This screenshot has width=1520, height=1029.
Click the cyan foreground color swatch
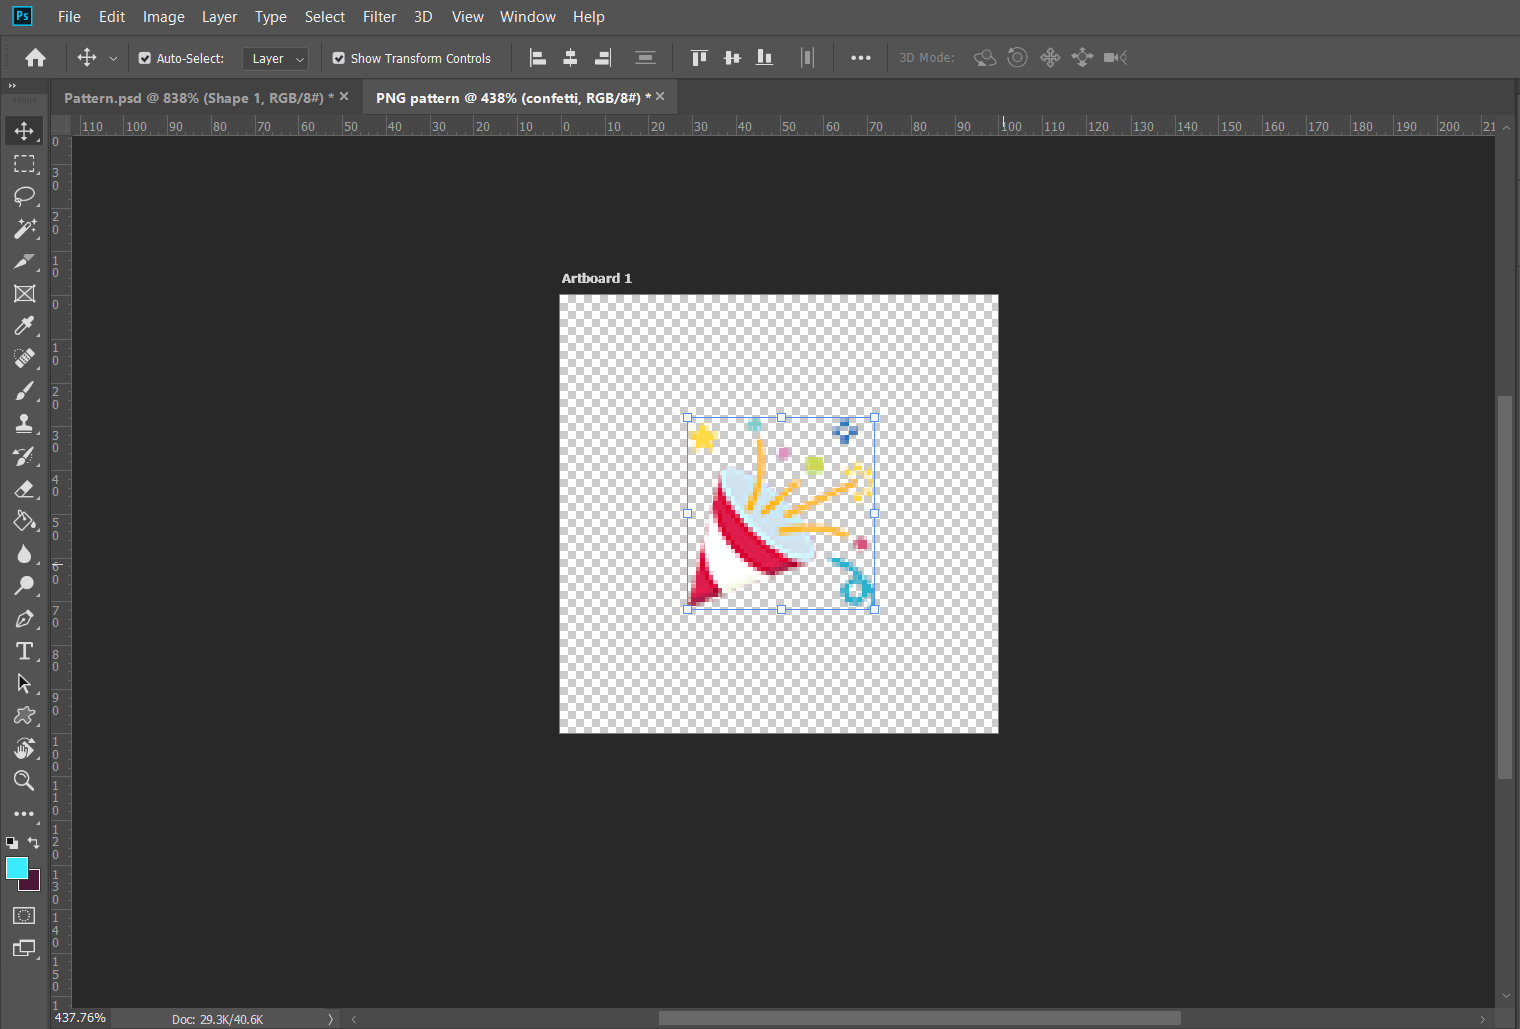coord(16,868)
